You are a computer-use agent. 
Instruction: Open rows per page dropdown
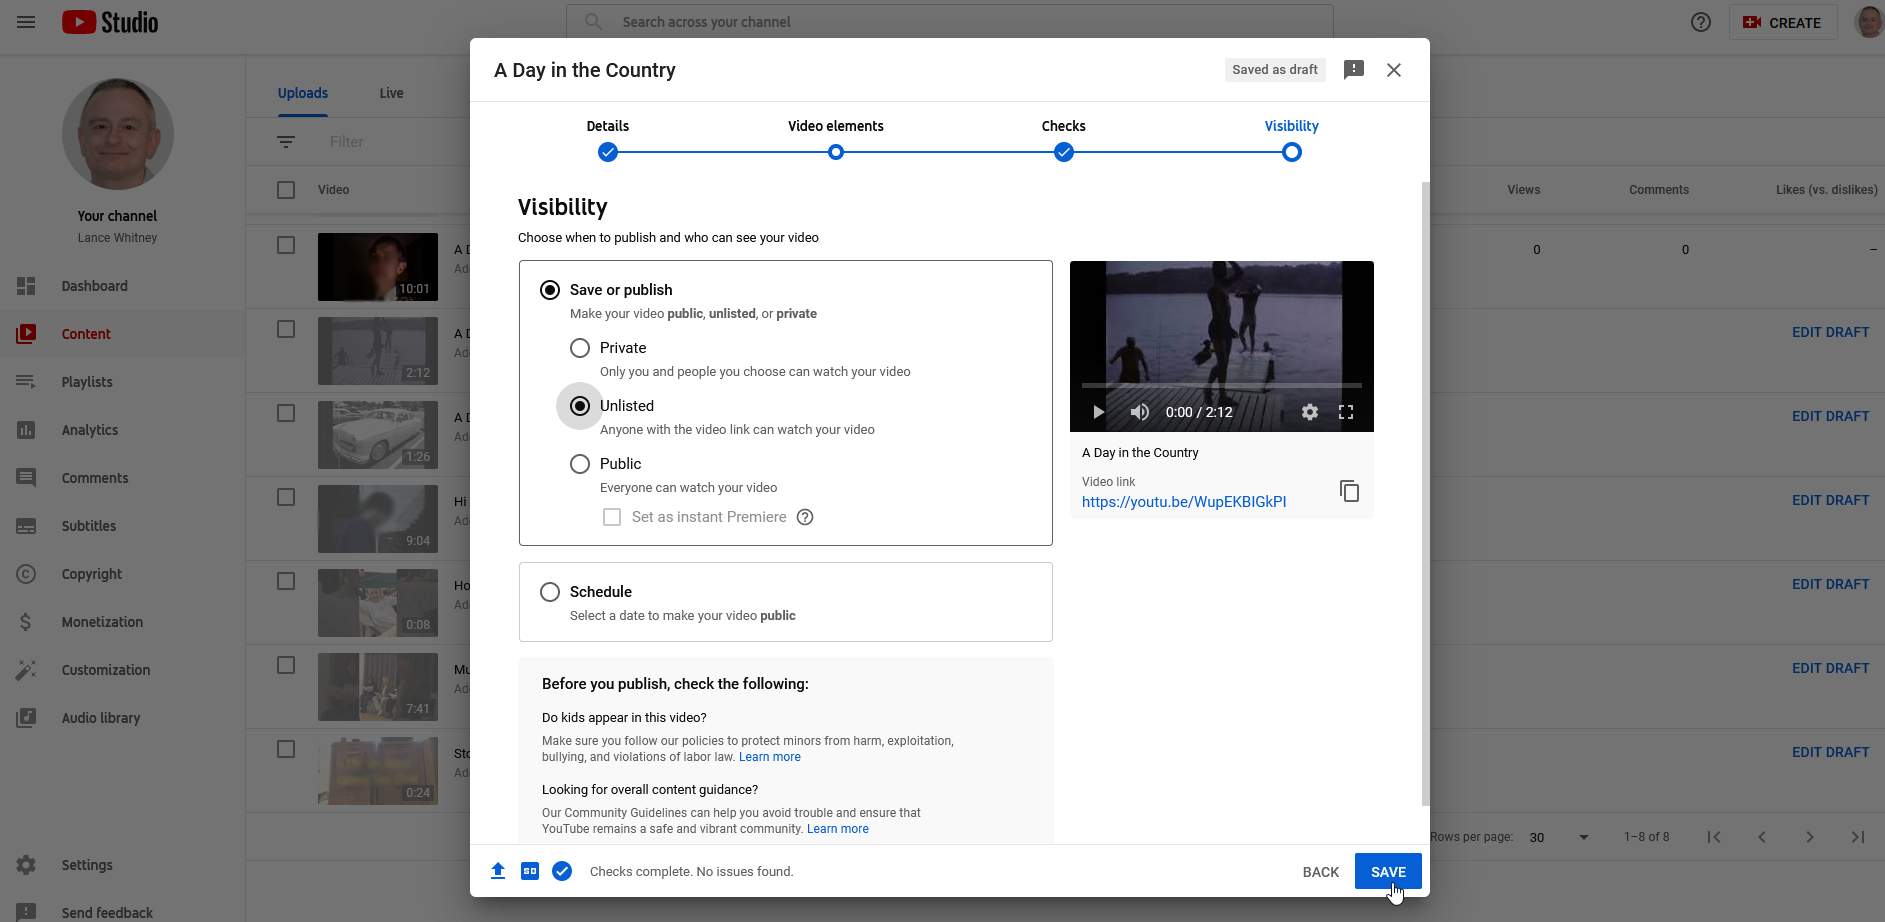pyautogui.click(x=1560, y=837)
